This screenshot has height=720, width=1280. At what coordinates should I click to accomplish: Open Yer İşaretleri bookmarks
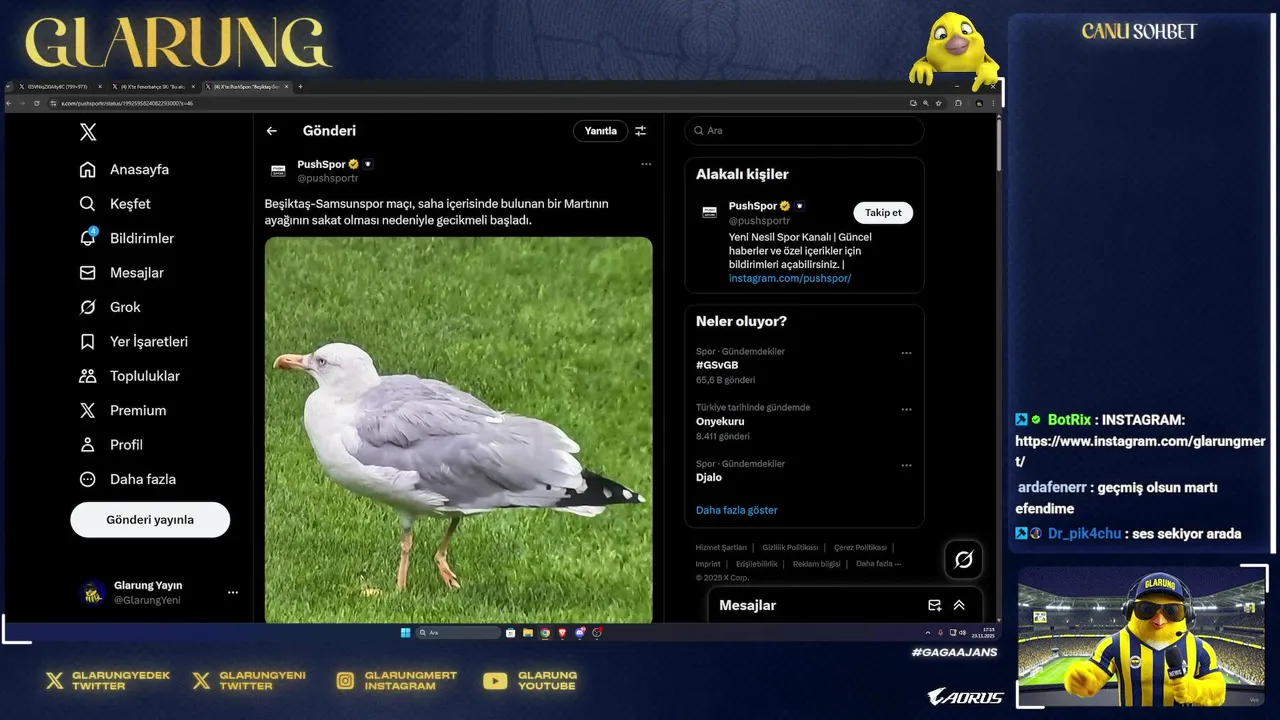click(x=133, y=342)
